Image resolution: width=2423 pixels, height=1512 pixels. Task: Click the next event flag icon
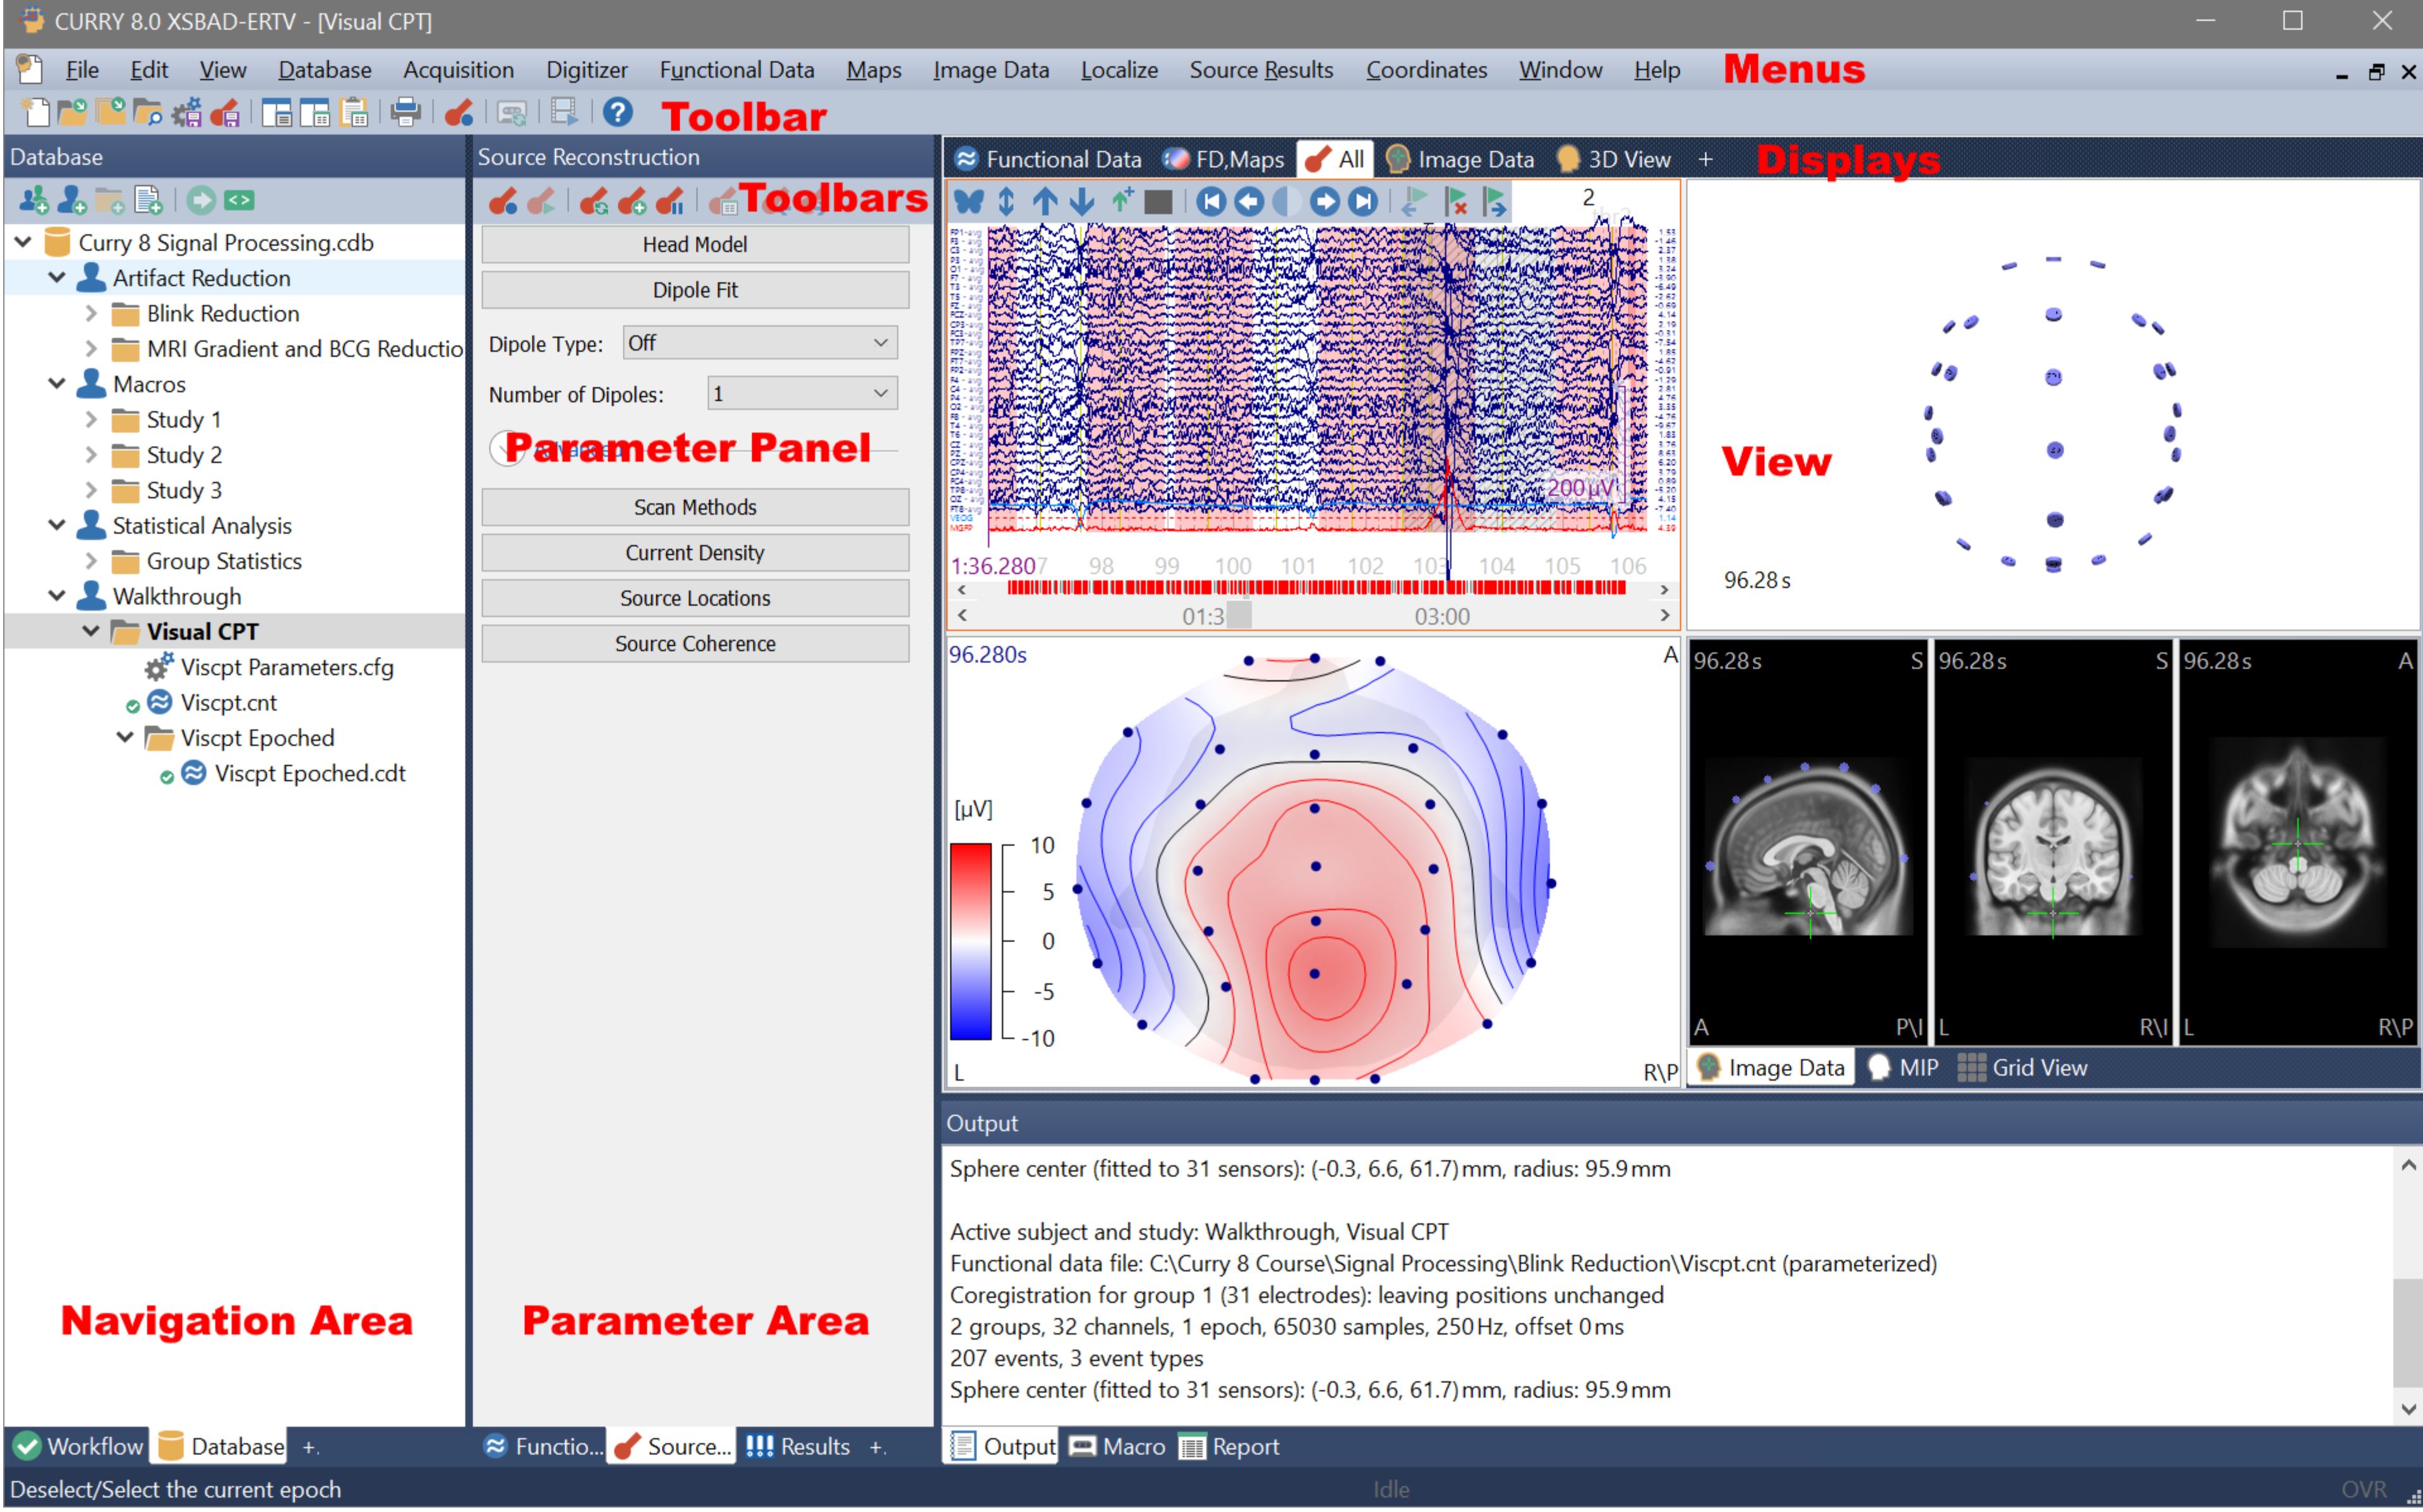point(1494,201)
